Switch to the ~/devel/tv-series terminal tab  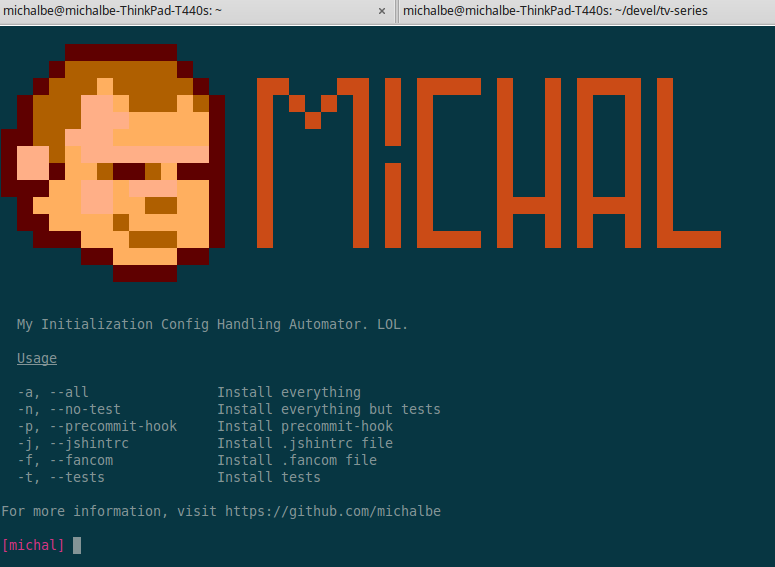pos(586,11)
